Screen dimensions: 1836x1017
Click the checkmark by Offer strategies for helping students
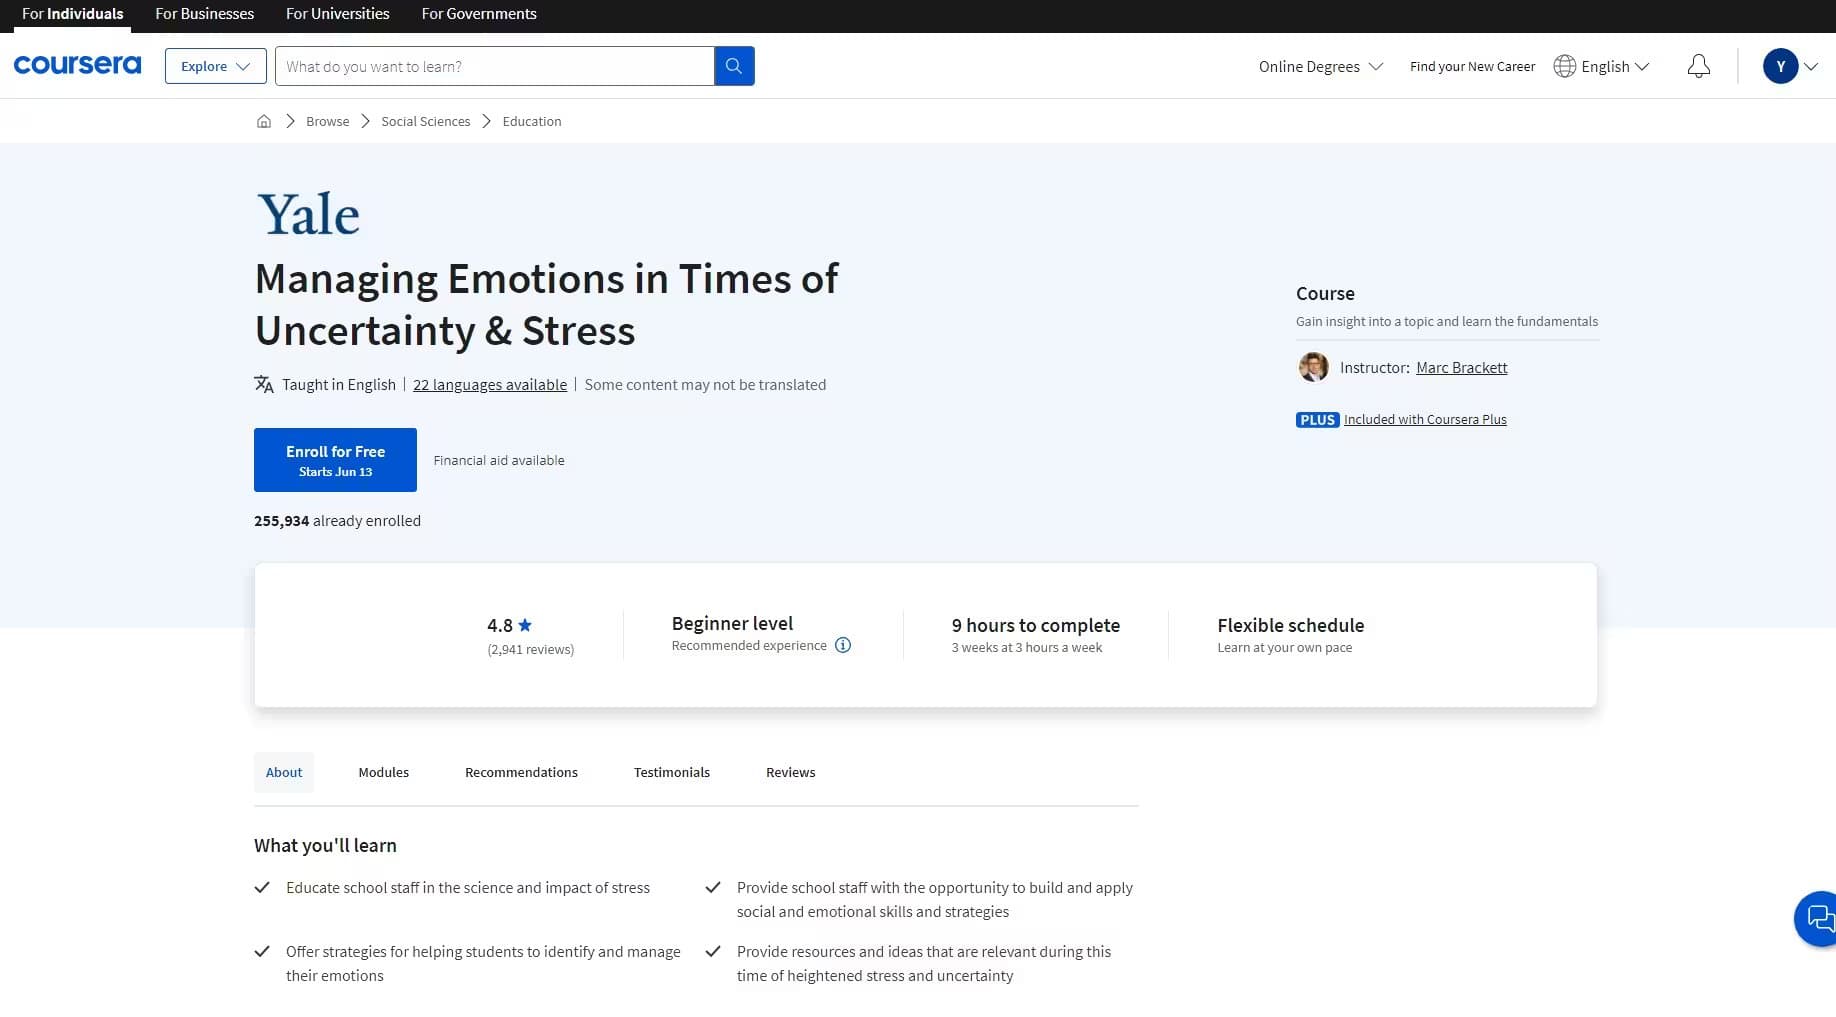(262, 951)
